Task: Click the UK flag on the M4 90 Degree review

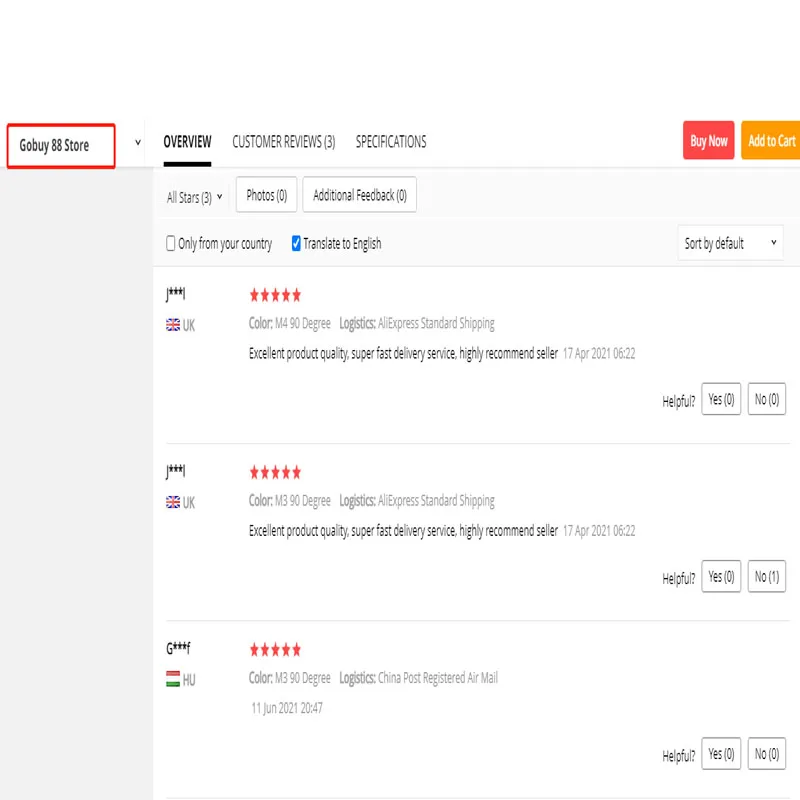Action: point(173,325)
